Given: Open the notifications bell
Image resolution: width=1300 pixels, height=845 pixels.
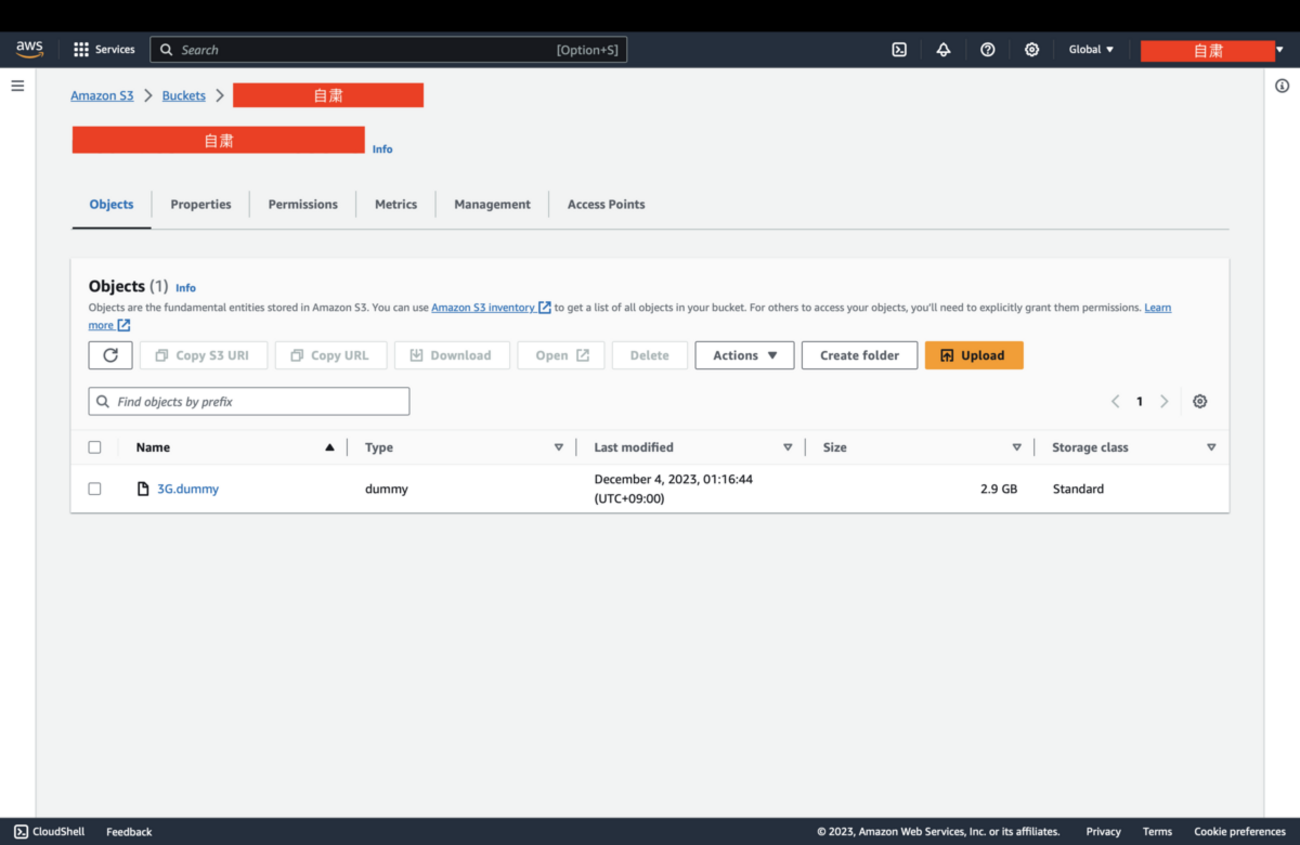Looking at the screenshot, I should point(943,49).
